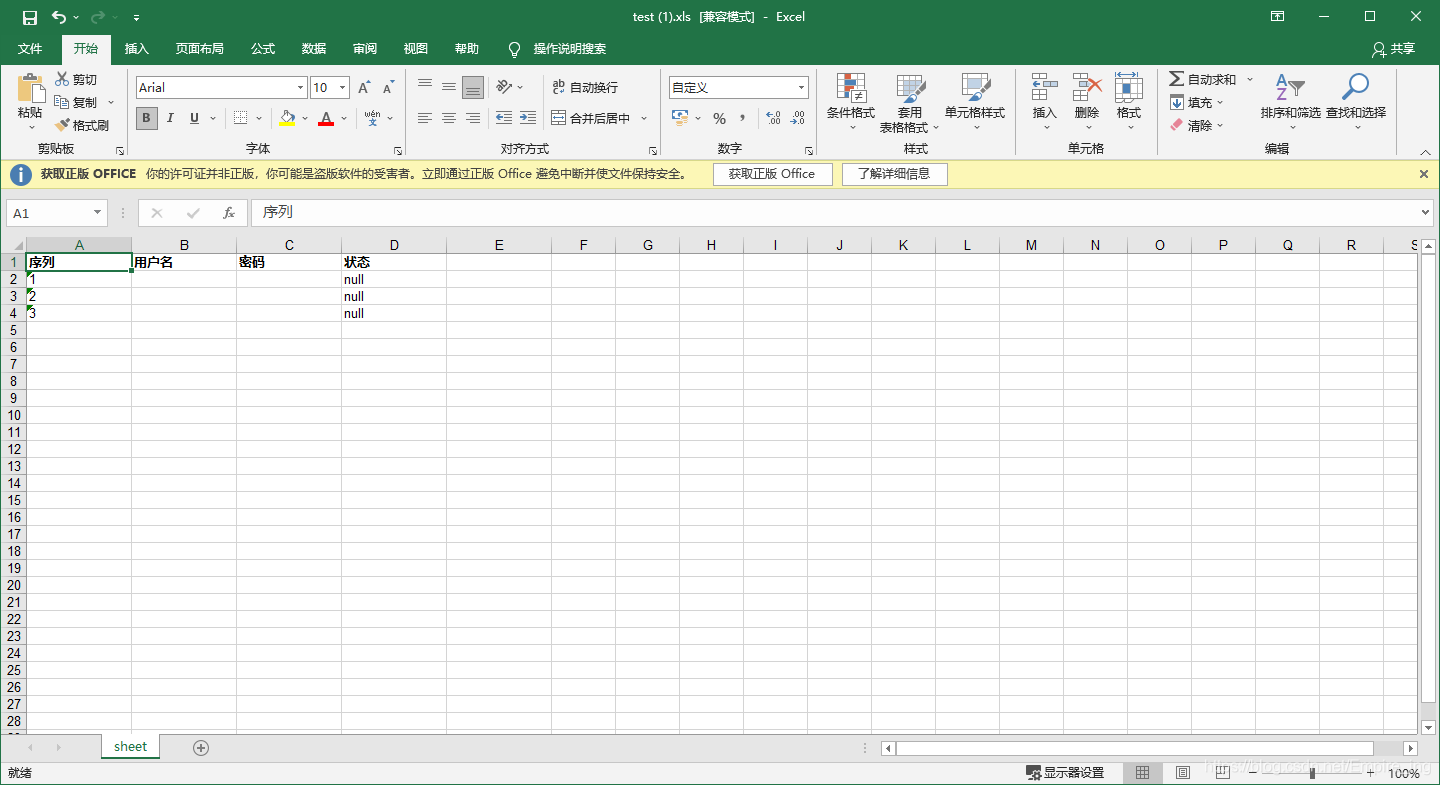Open the fill color dropdown arrow

point(304,118)
